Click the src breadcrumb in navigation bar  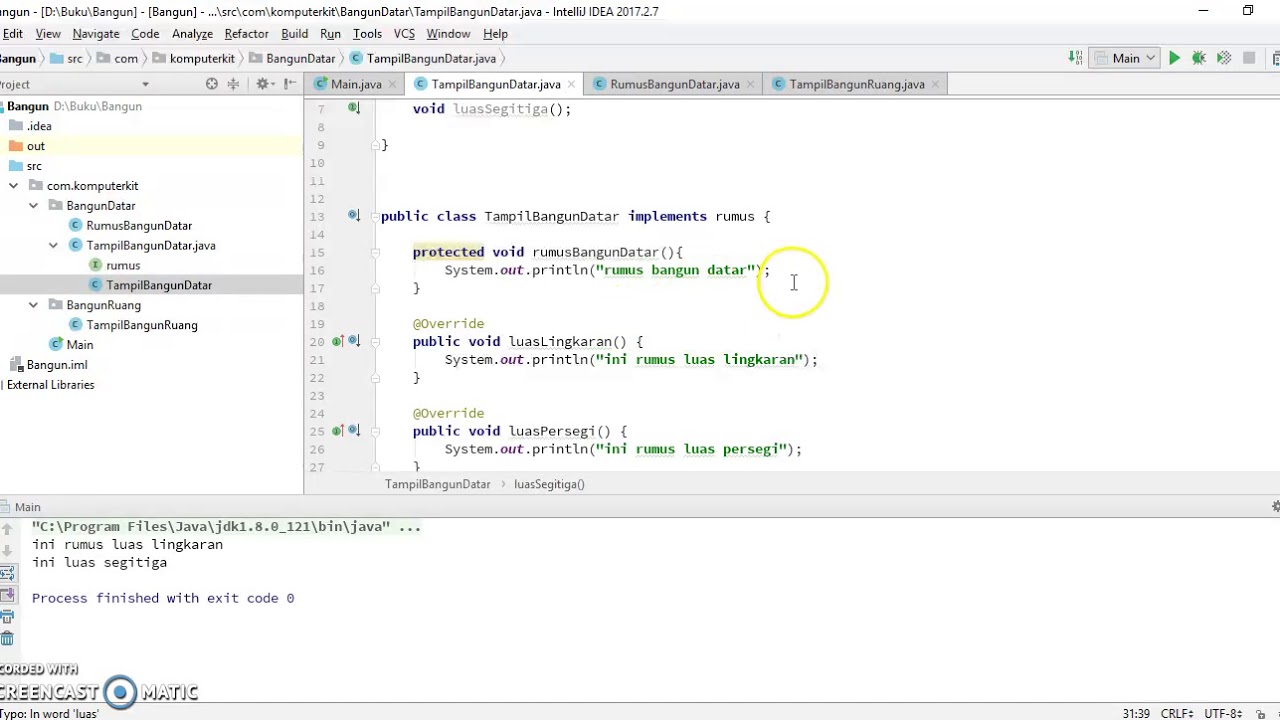click(66, 58)
